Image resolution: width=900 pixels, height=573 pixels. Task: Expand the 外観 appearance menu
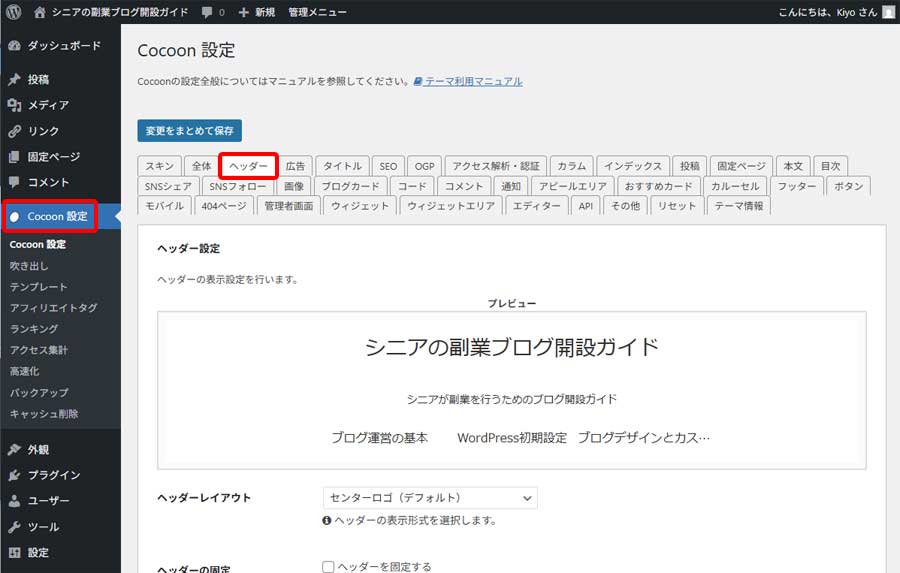point(38,449)
